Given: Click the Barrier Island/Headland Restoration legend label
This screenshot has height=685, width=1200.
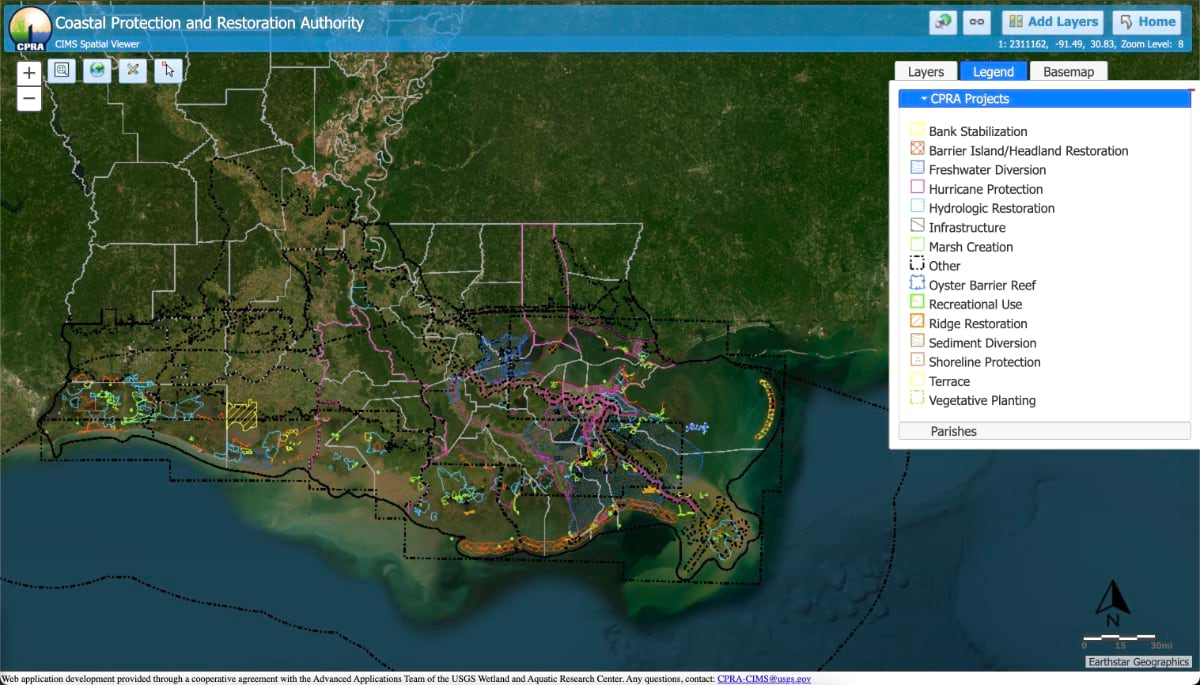Looking at the screenshot, I should click(1028, 151).
